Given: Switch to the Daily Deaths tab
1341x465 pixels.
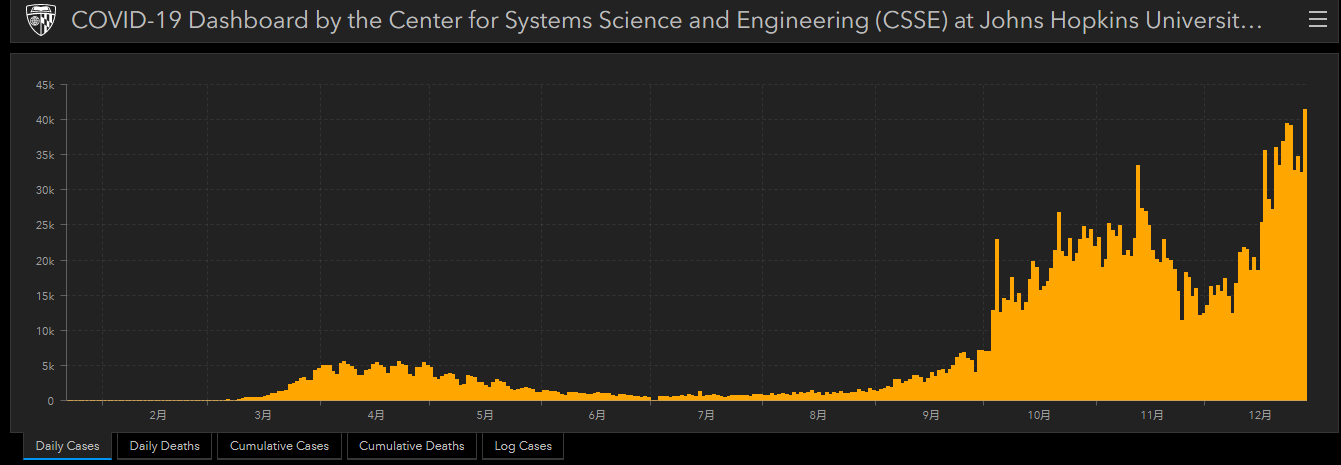Looking at the screenshot, I should tap(164, 446).
